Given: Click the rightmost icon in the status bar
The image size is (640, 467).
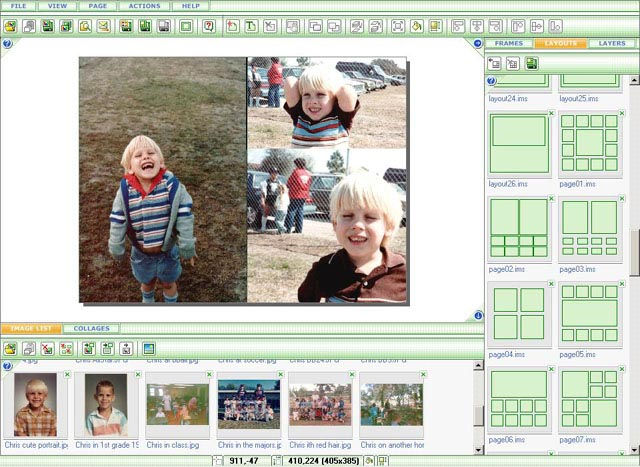Looking at the screenshot, I should (x=382, y=461).
